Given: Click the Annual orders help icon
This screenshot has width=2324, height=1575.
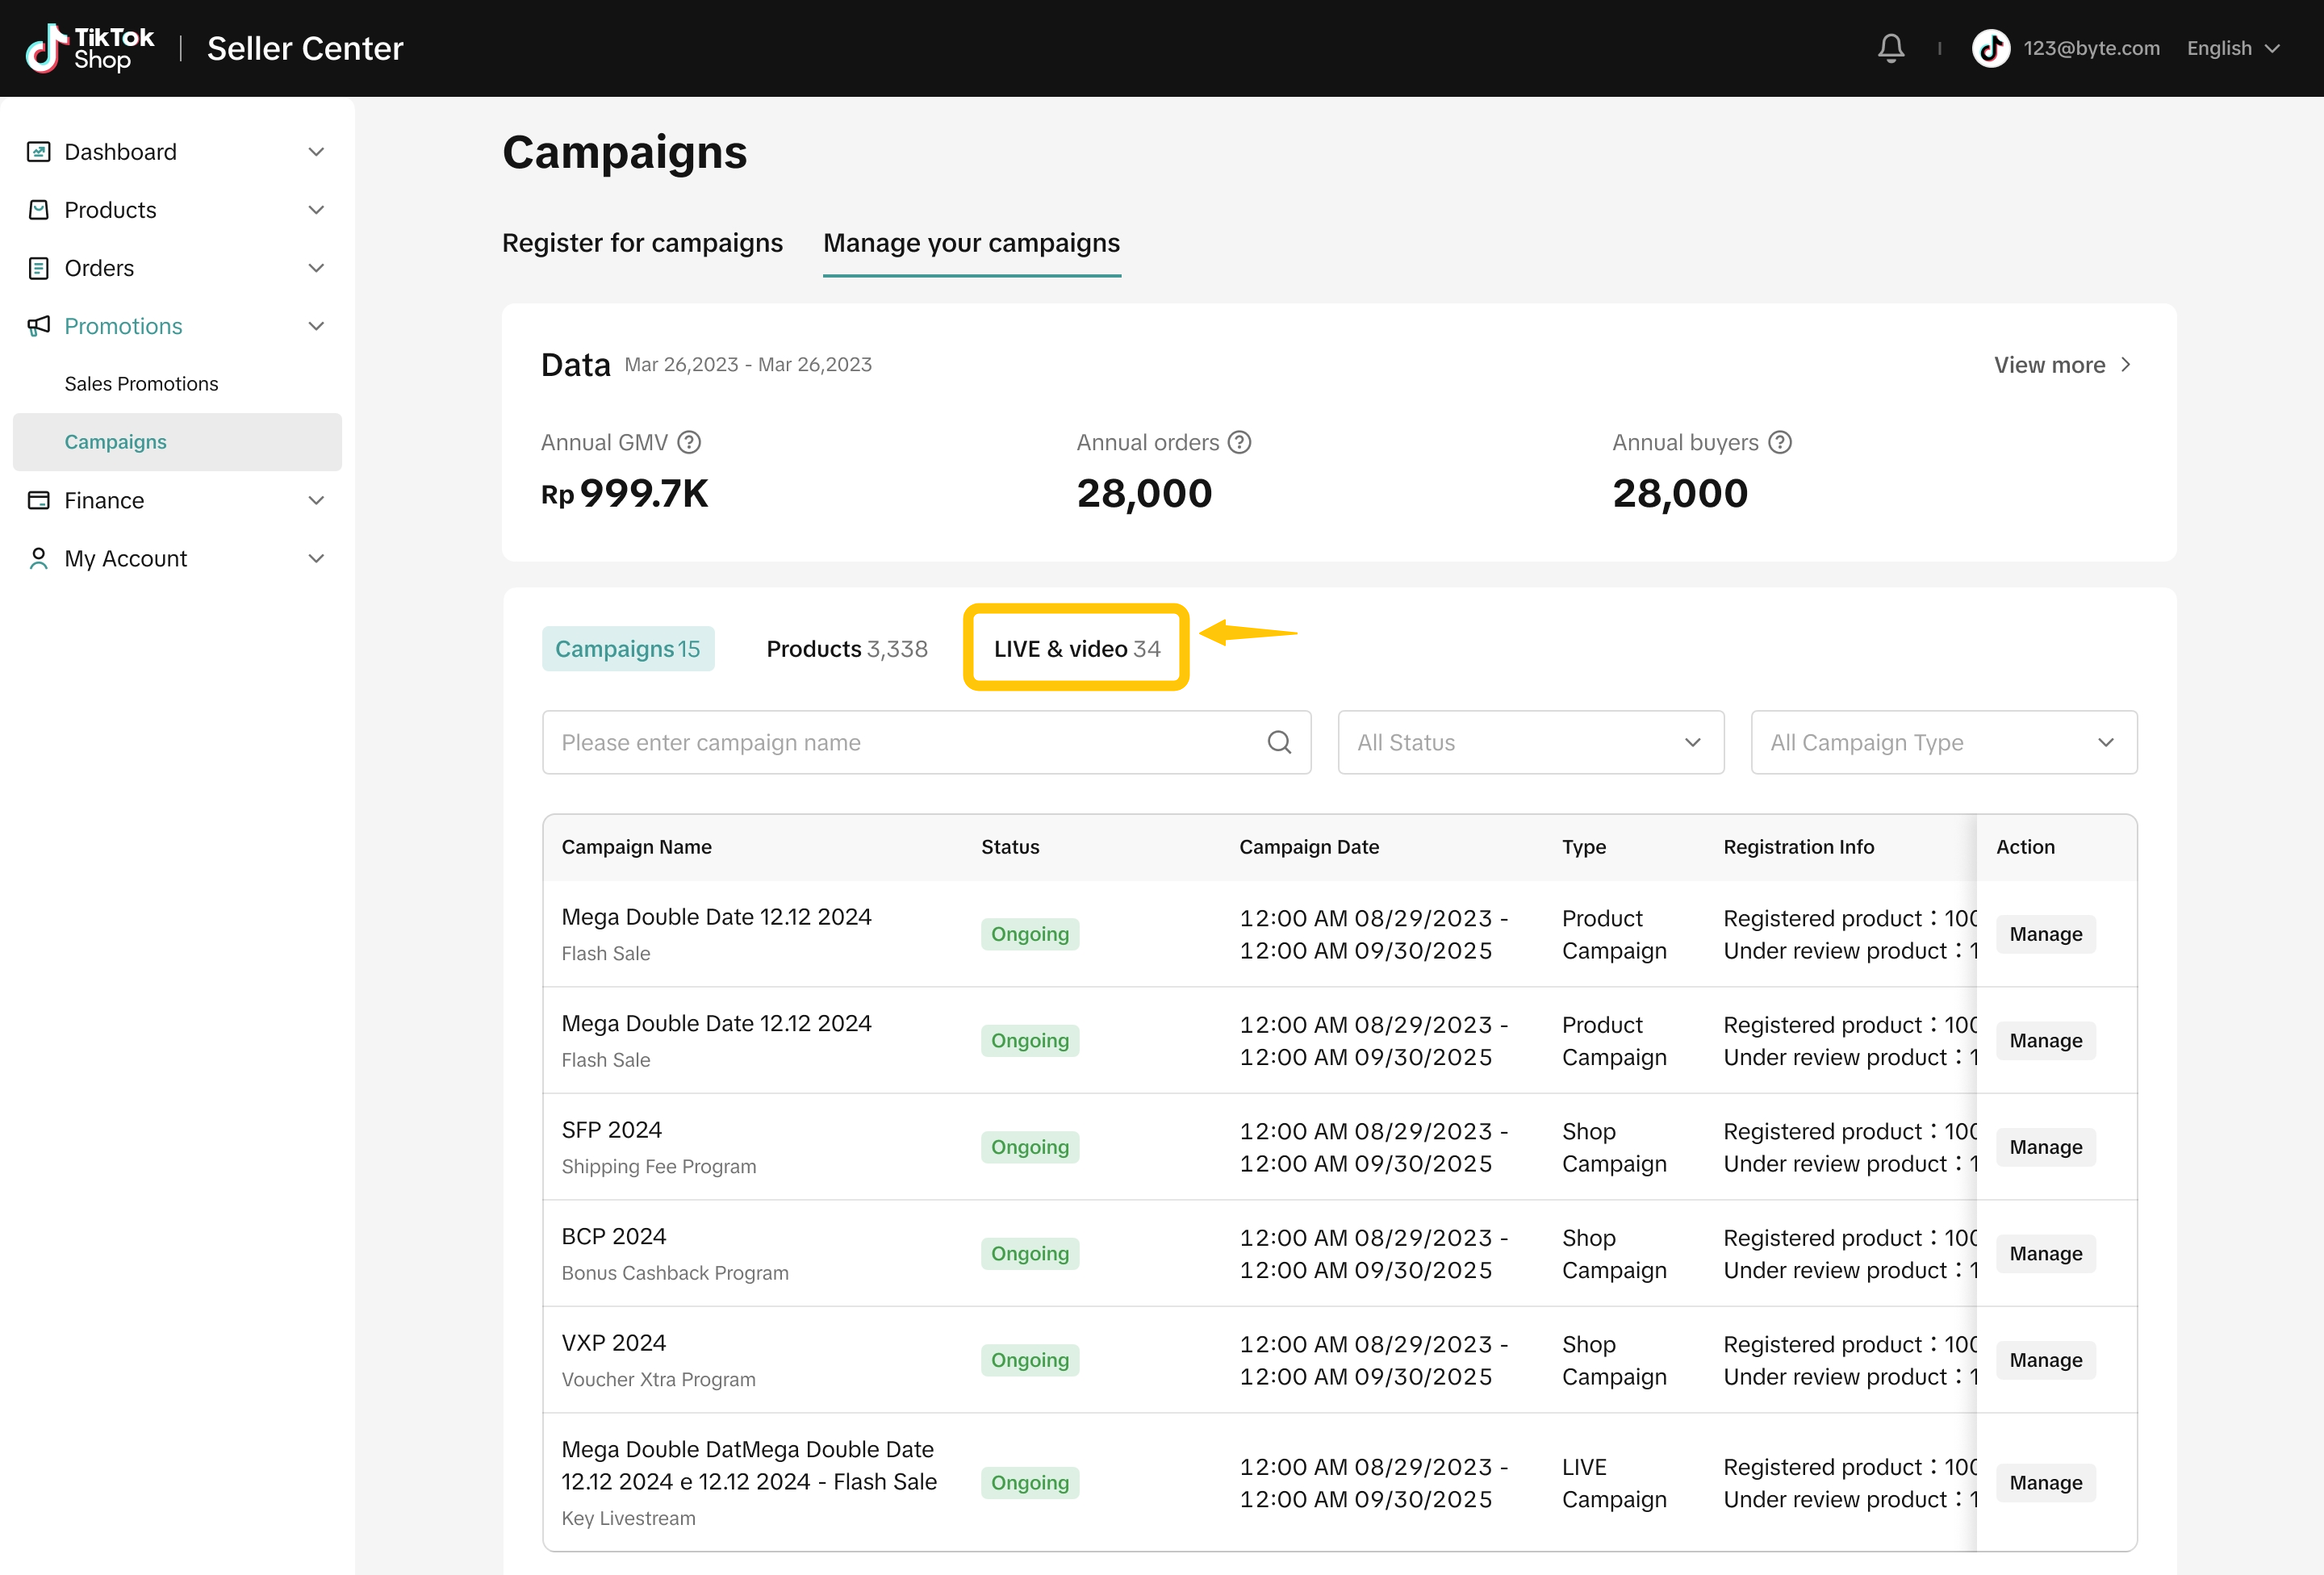Looking at the screenshot, I should tap(1239, 442).
